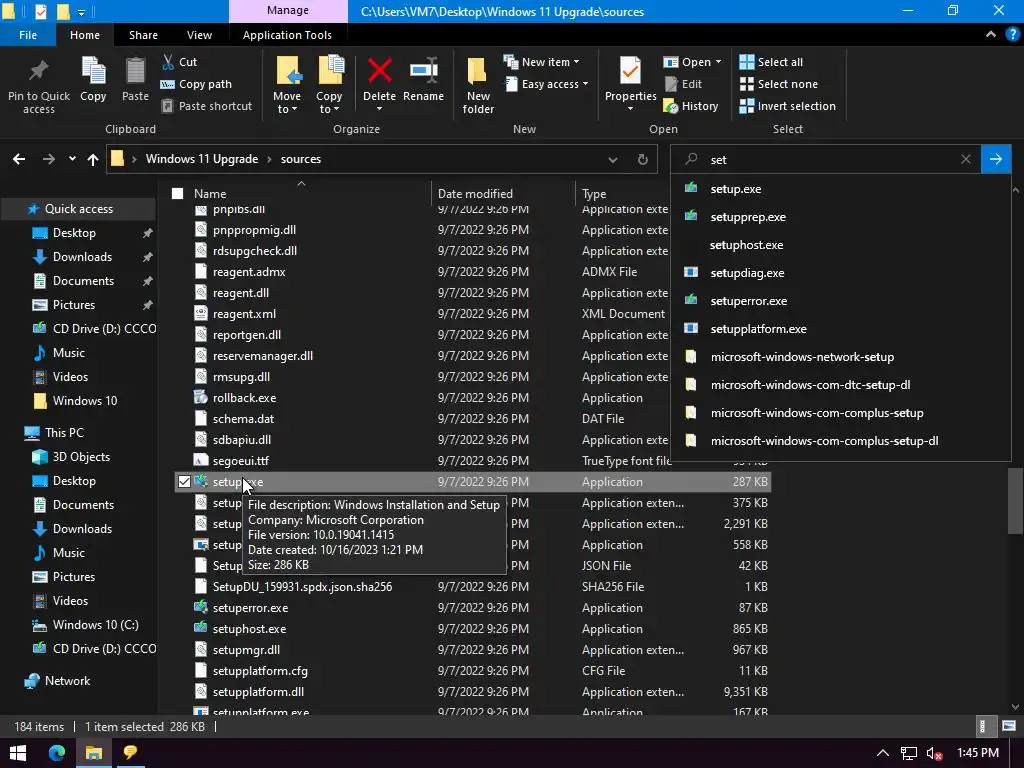Expand address bar previous locations dropdown
The width and height of the screenshot is (1024, 768).
[x=613, y=159]
